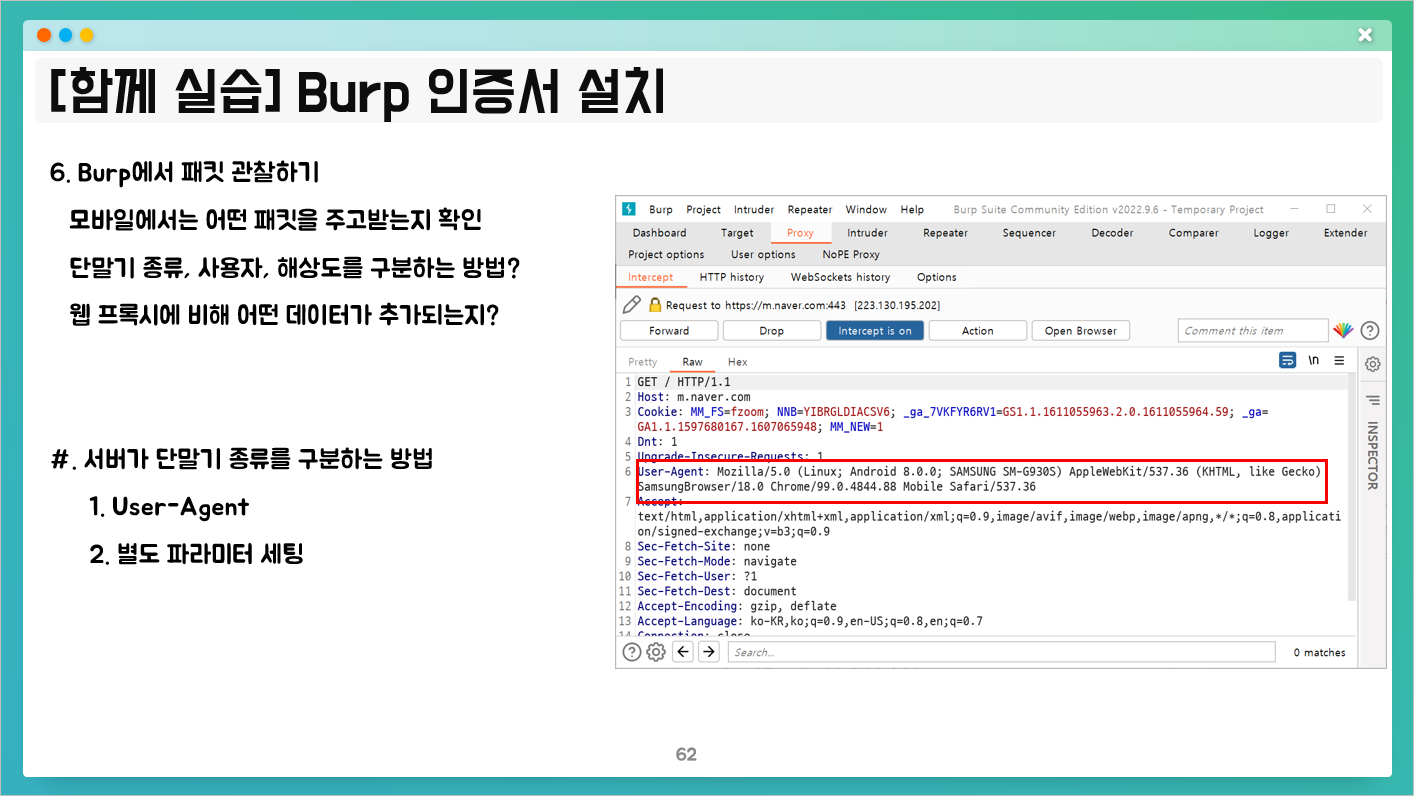1414x796 pixels.
Task: Open the Repeater menu in the menu bar
Action: point(810,210)
